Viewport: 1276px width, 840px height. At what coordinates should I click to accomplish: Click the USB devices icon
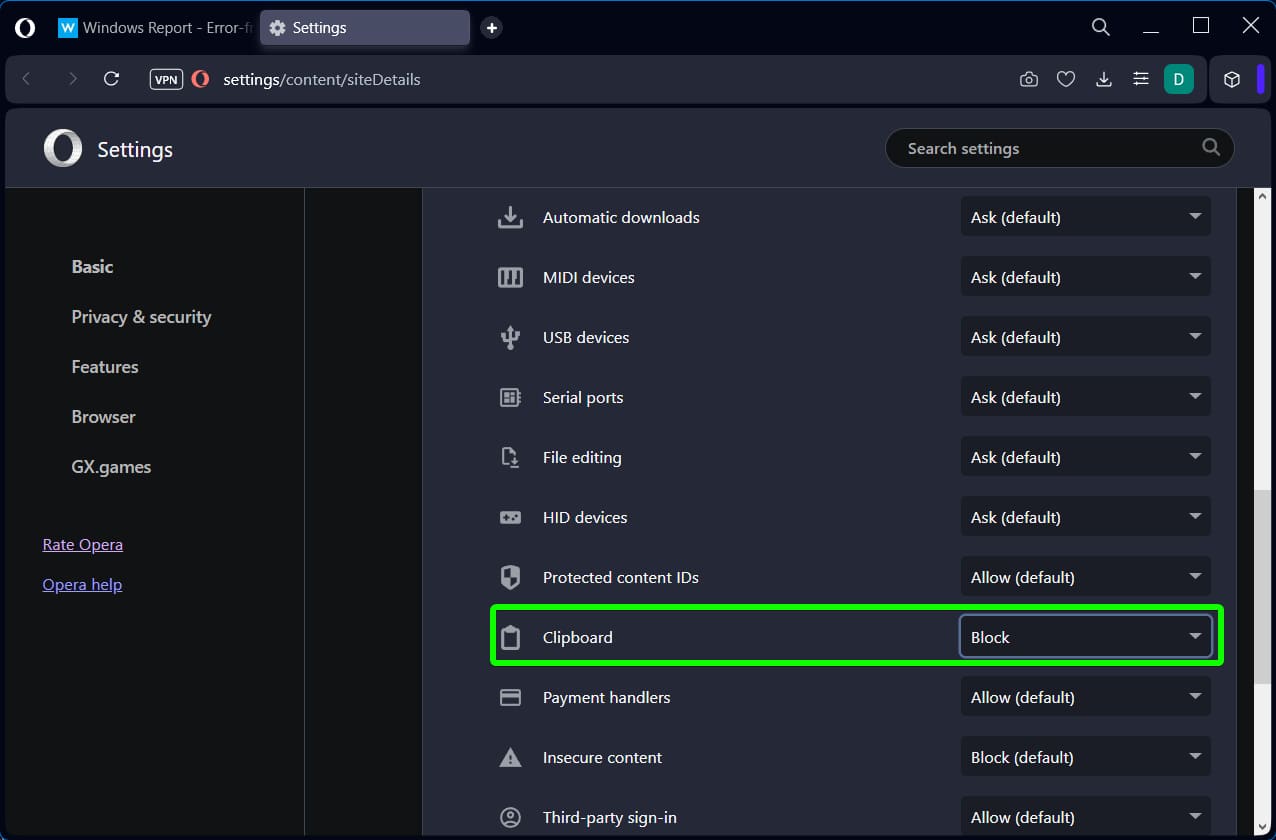(x=511, y=337)
